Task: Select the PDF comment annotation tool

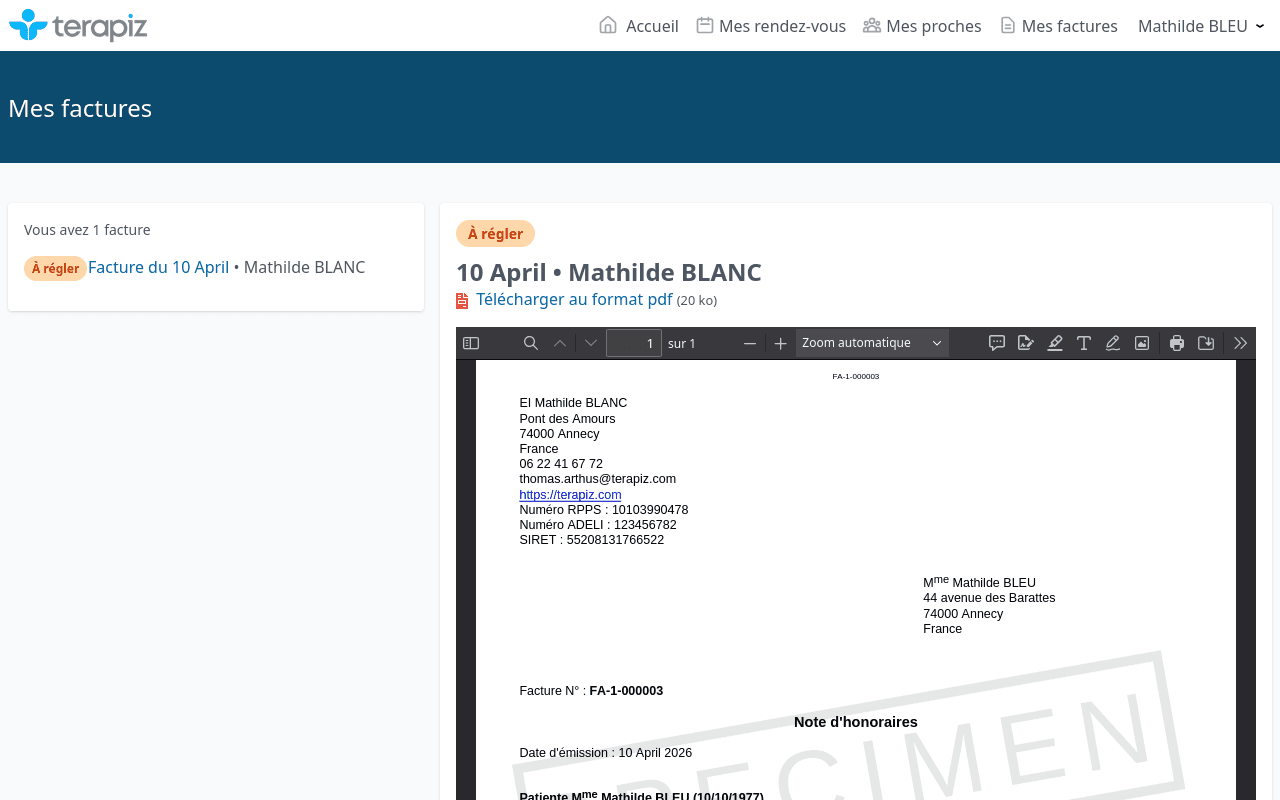Action: click(x=997, y=343)
